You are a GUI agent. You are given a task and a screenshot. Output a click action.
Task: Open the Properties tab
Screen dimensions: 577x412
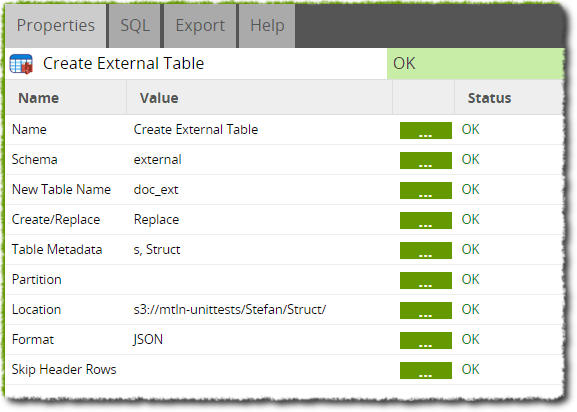pyautogui.click(x=56, y=26)
